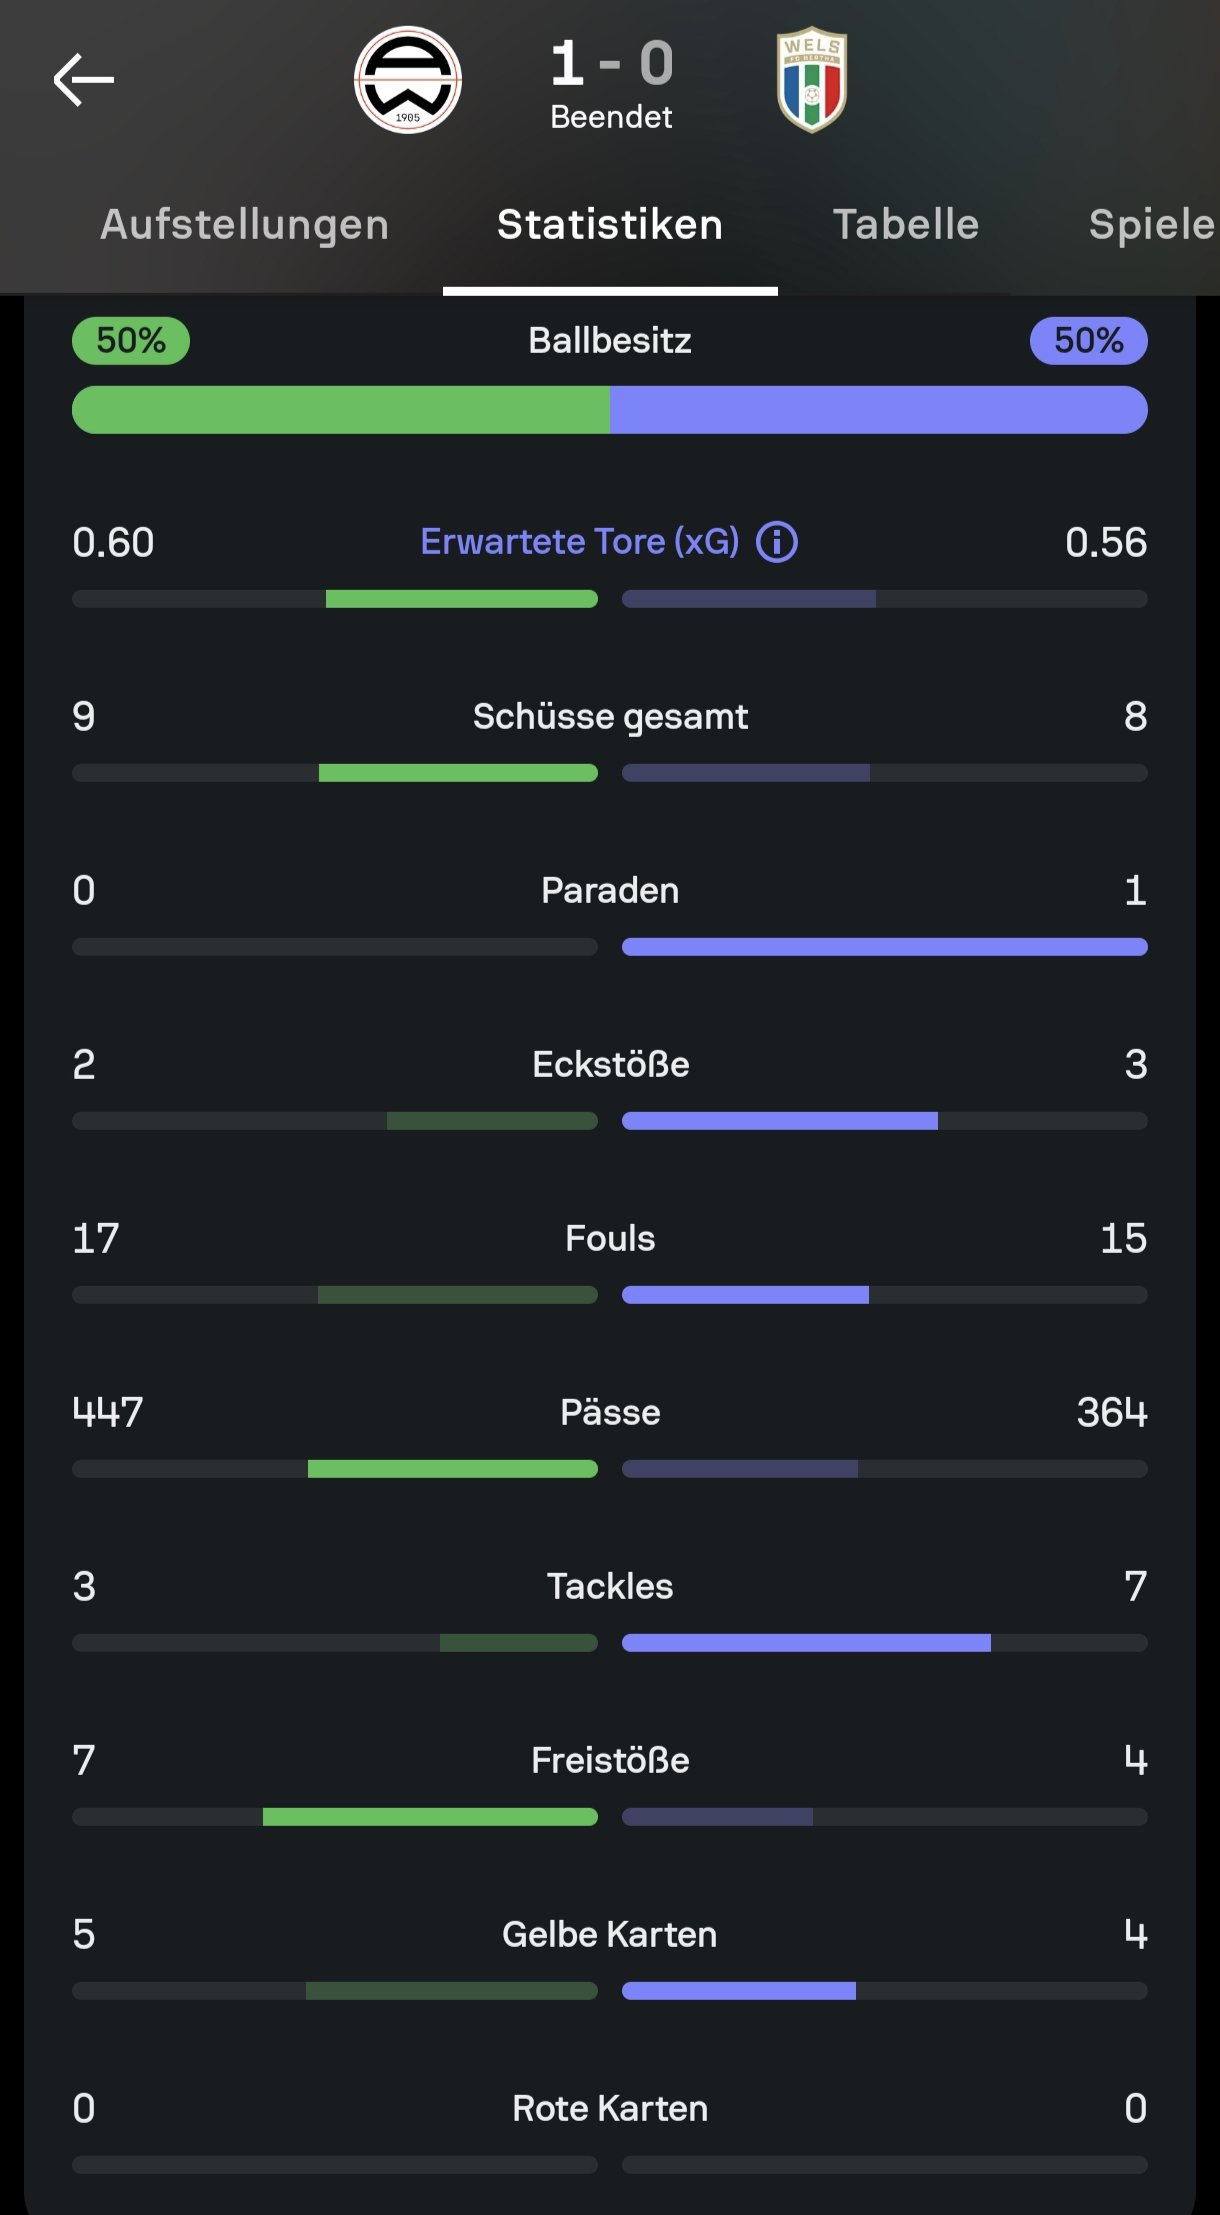Select the Statistiken tab
This screenshot has width=1220, height=2215.
point(610,224)
